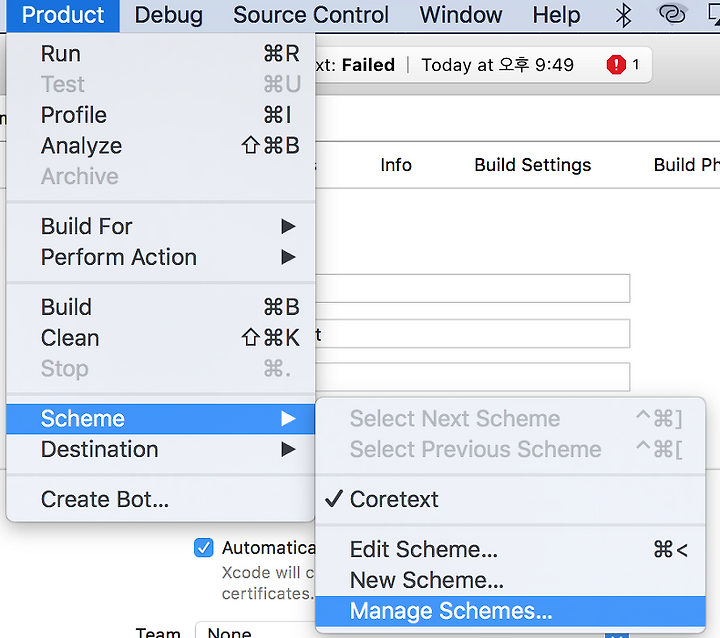
Task: Toggle the Automatically manage signing checkbox
Action: pyautogui.click(x=203, y=548)
